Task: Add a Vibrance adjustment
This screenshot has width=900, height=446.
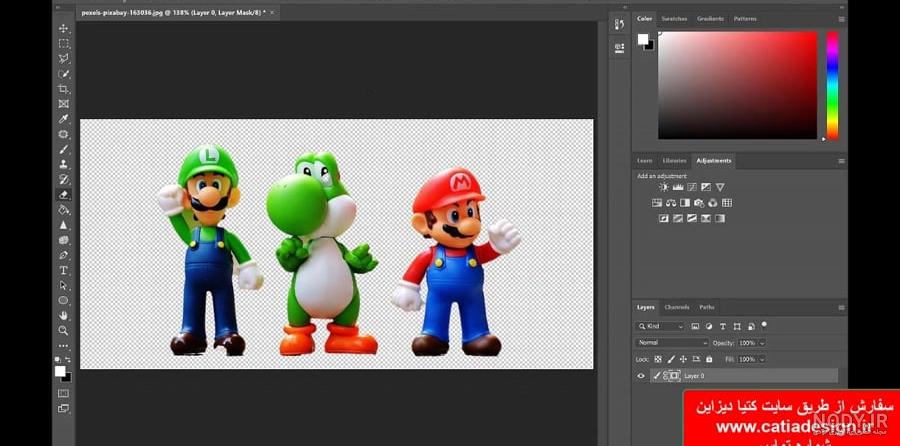Action: click(x=720, y=187)
